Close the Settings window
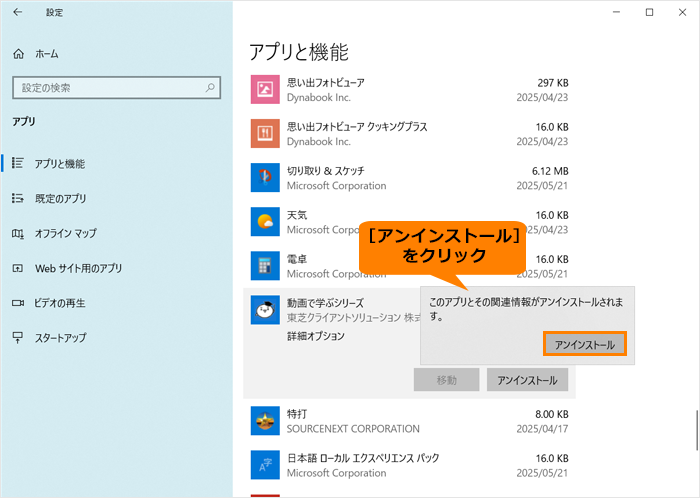 tap(682, 12)
